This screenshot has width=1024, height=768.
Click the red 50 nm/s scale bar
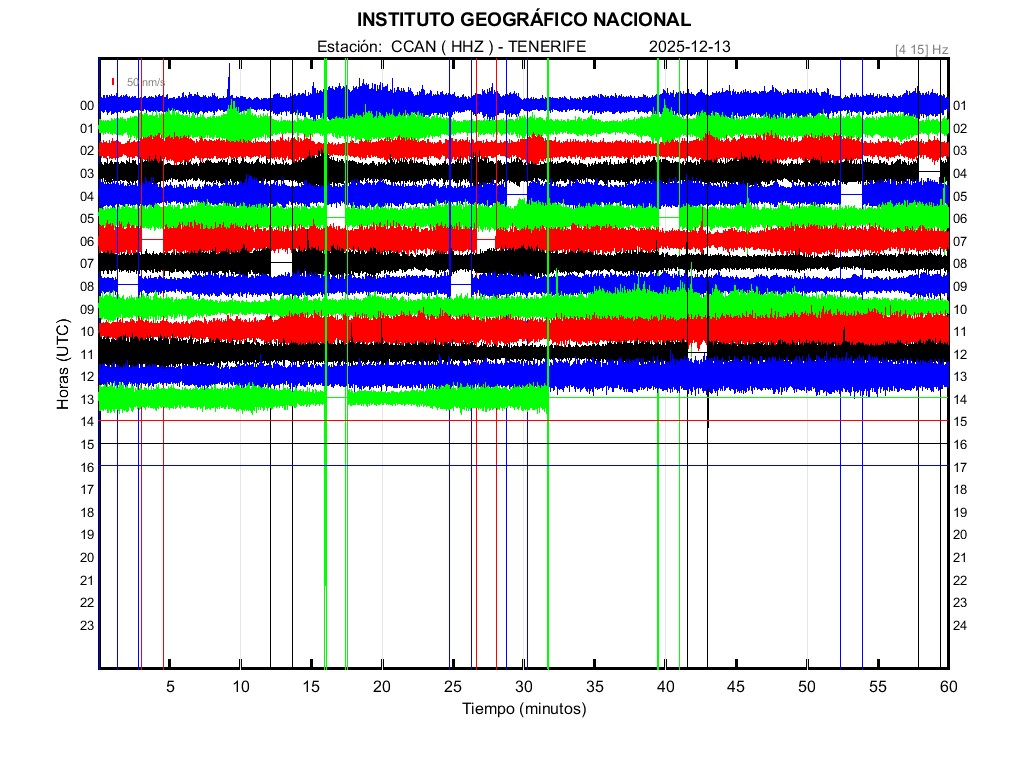tap(114, 82)
